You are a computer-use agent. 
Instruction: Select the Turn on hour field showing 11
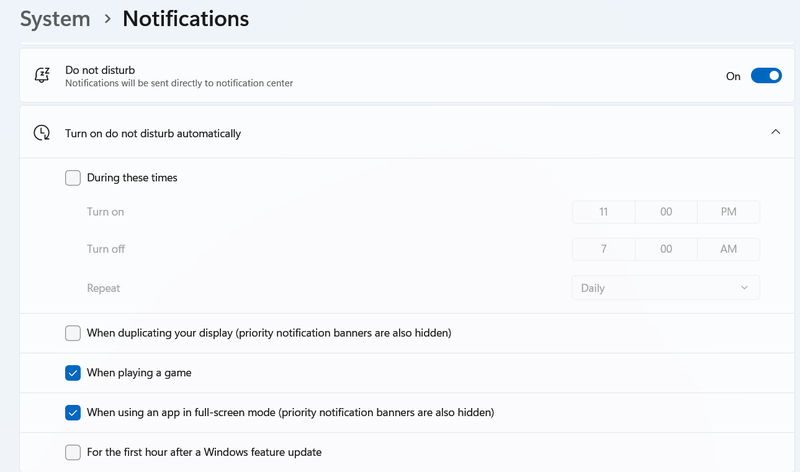point(604,212)
